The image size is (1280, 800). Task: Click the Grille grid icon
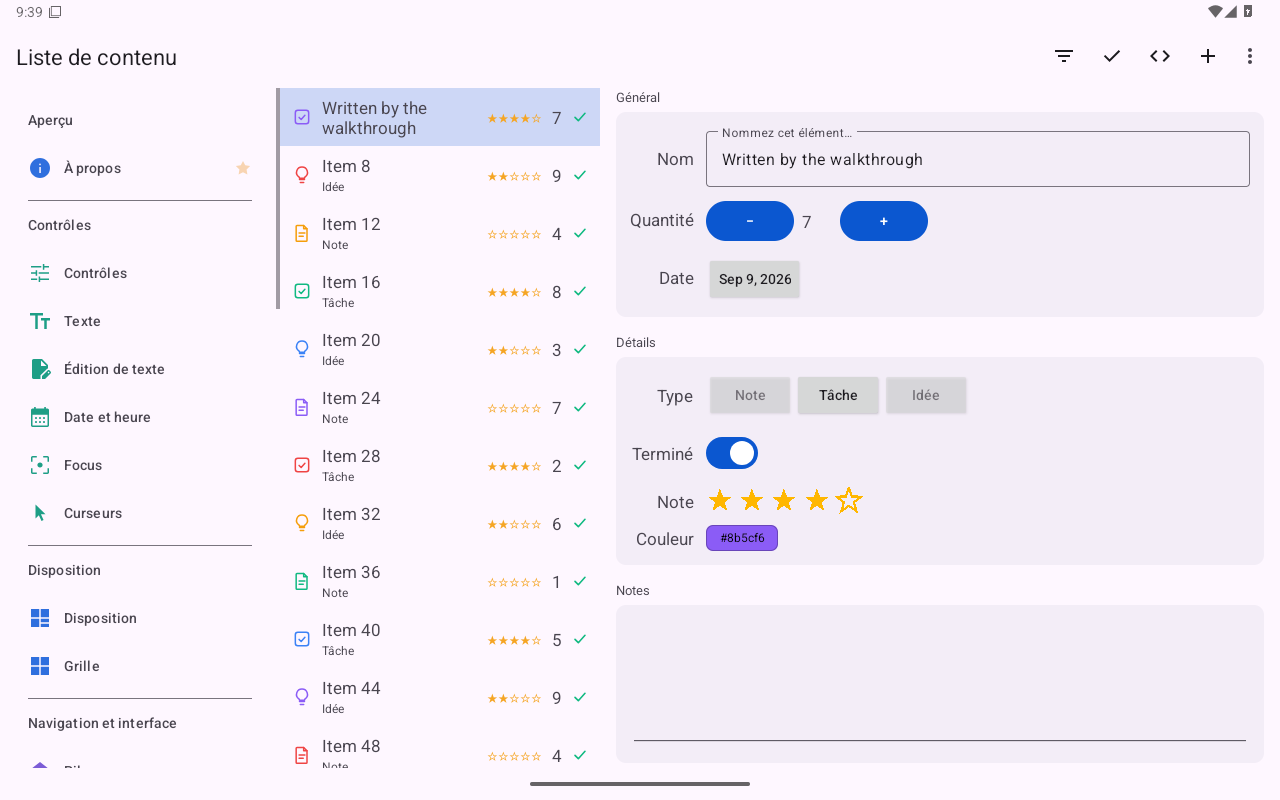[x=40, y=666]
